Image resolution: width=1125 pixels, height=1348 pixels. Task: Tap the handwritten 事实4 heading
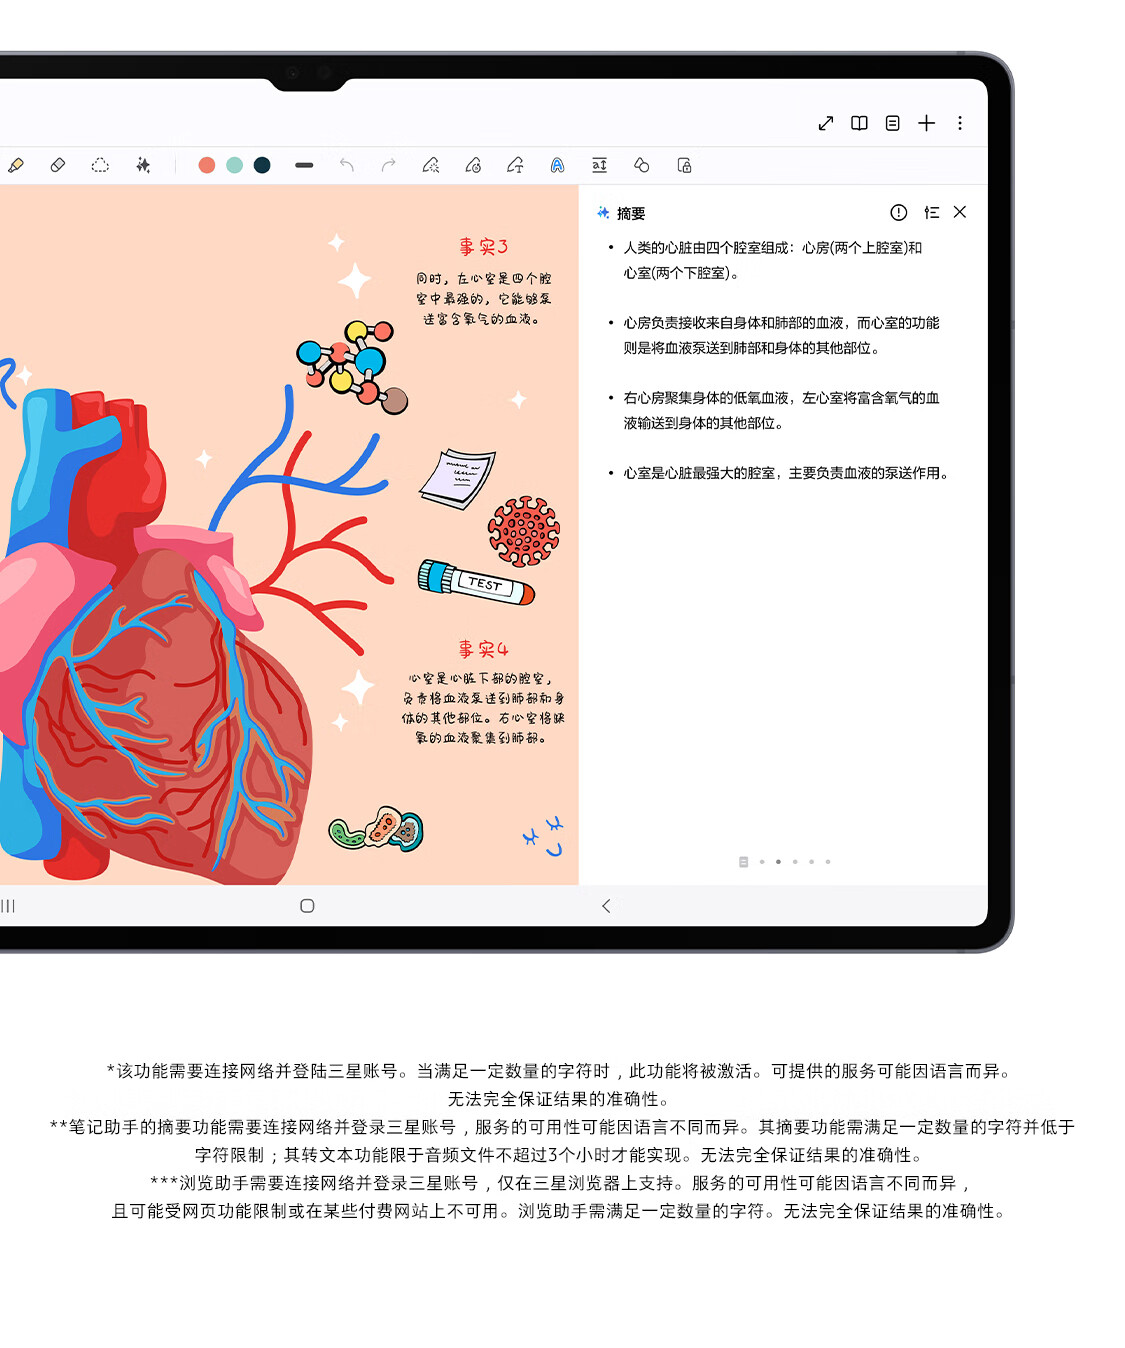coord(484,650)
